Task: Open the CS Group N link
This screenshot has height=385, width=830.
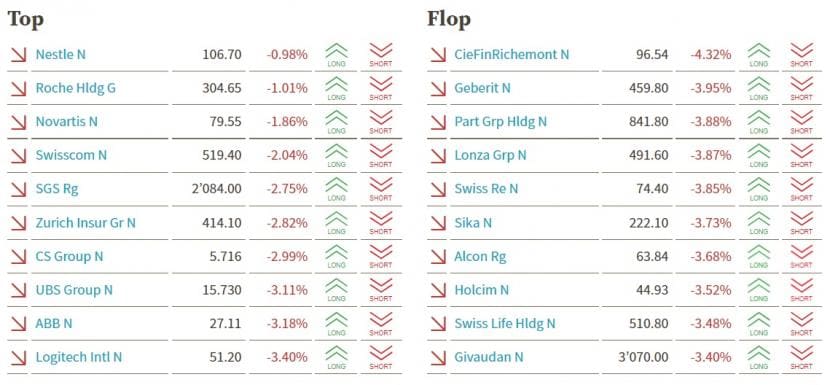Action: pos(69,257)
